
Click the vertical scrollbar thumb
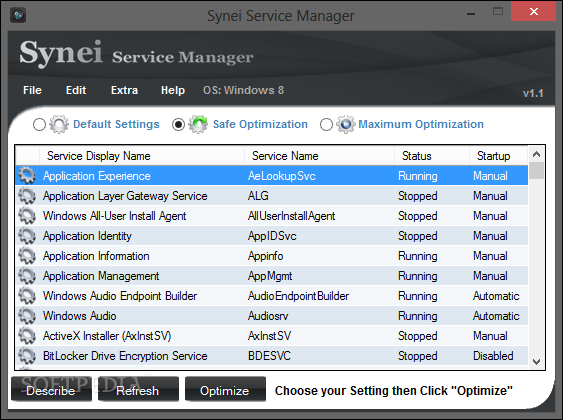click(536, 171)
